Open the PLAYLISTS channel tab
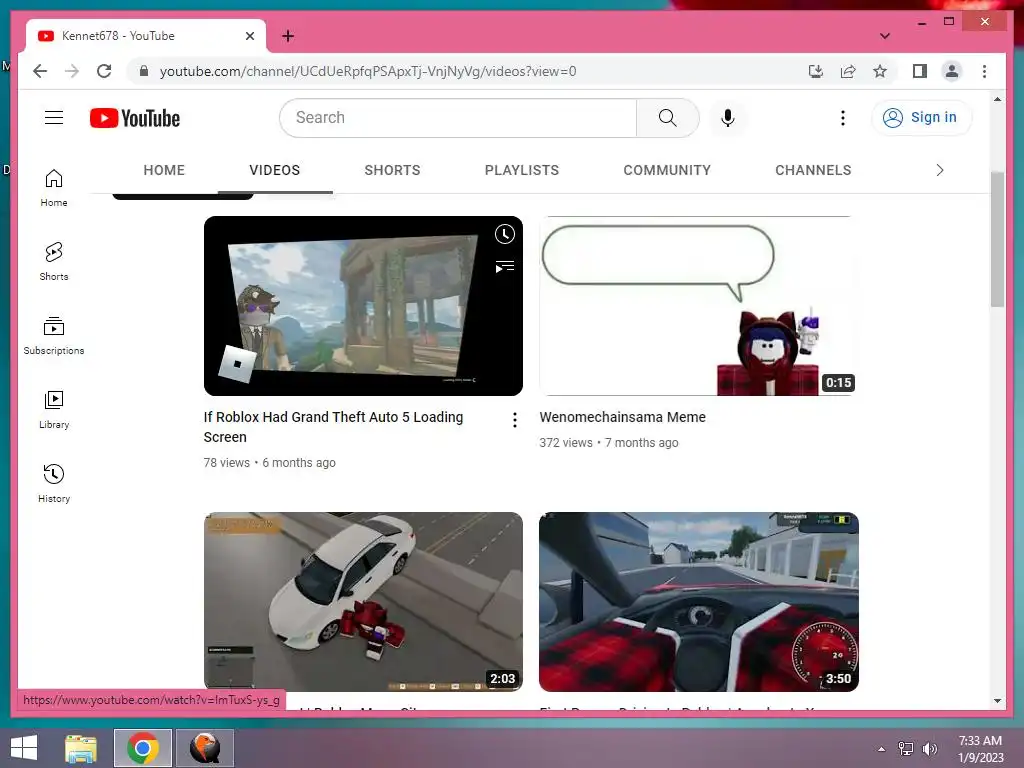This screenshot has width=1024, height=768. tap(522, 170)
